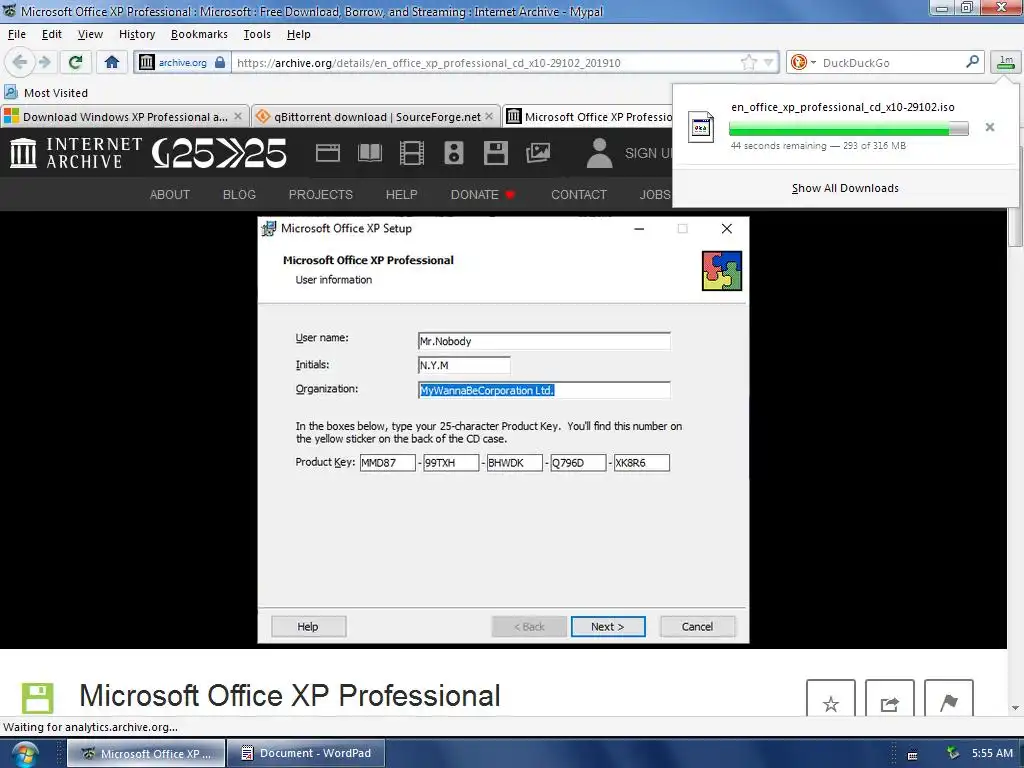The width and height of the screenshot is (1024, 768).
Task: Open the Tools menu
Action: pyautogui.click(x=257, y=34)
